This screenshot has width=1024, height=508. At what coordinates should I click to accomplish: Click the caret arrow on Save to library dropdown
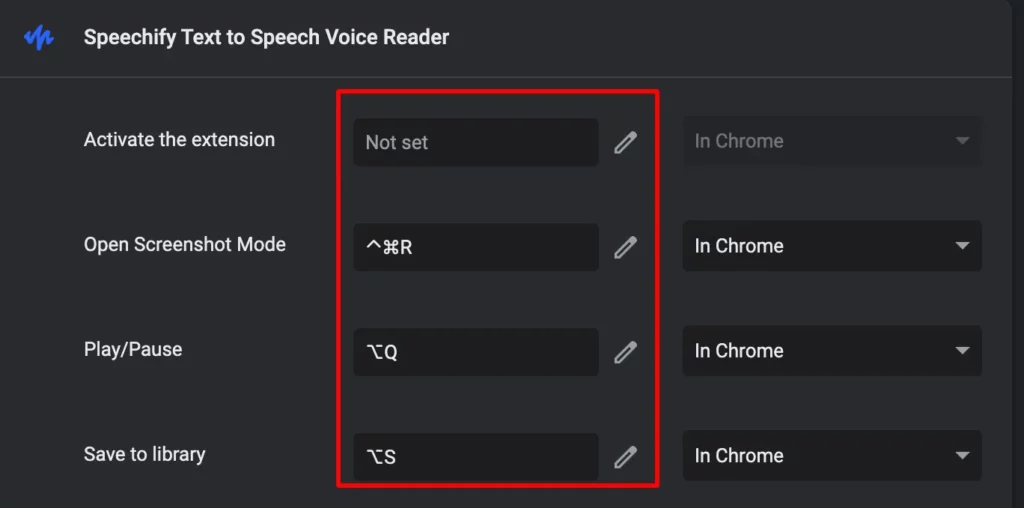962,456
